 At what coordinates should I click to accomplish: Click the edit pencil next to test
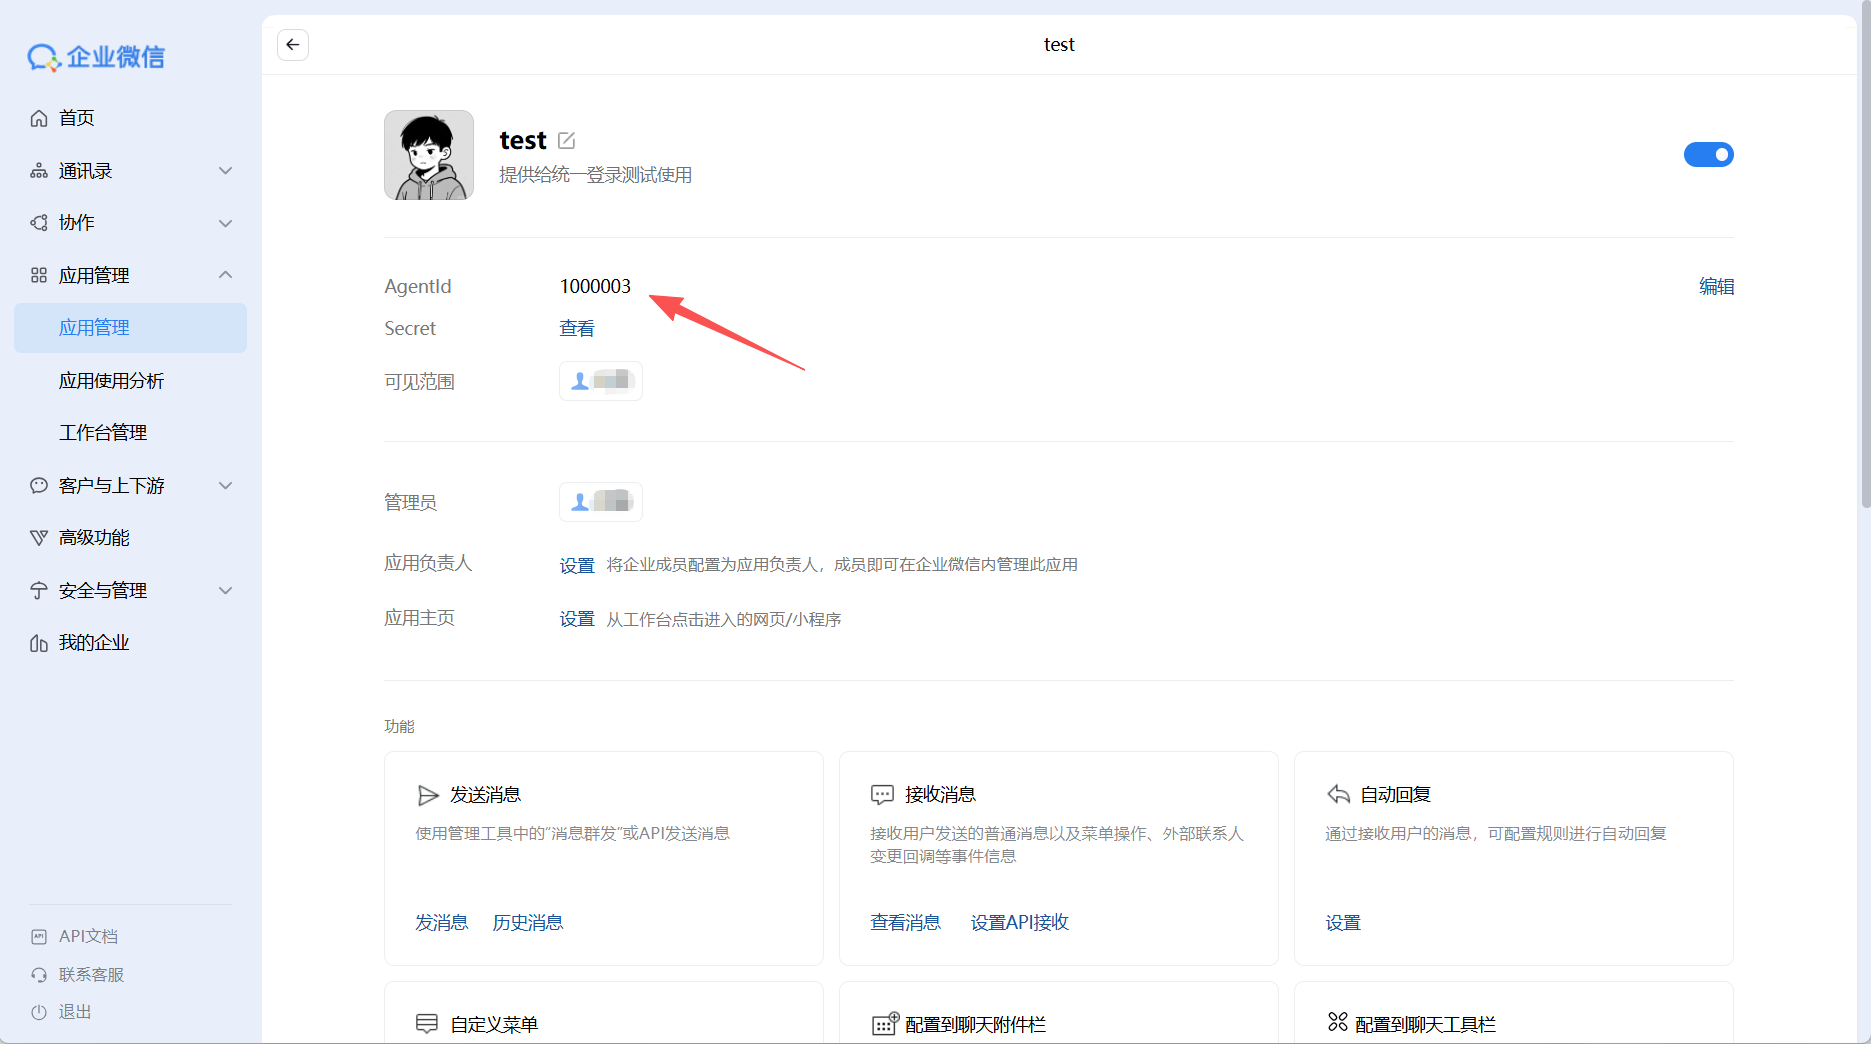(567, 140)
